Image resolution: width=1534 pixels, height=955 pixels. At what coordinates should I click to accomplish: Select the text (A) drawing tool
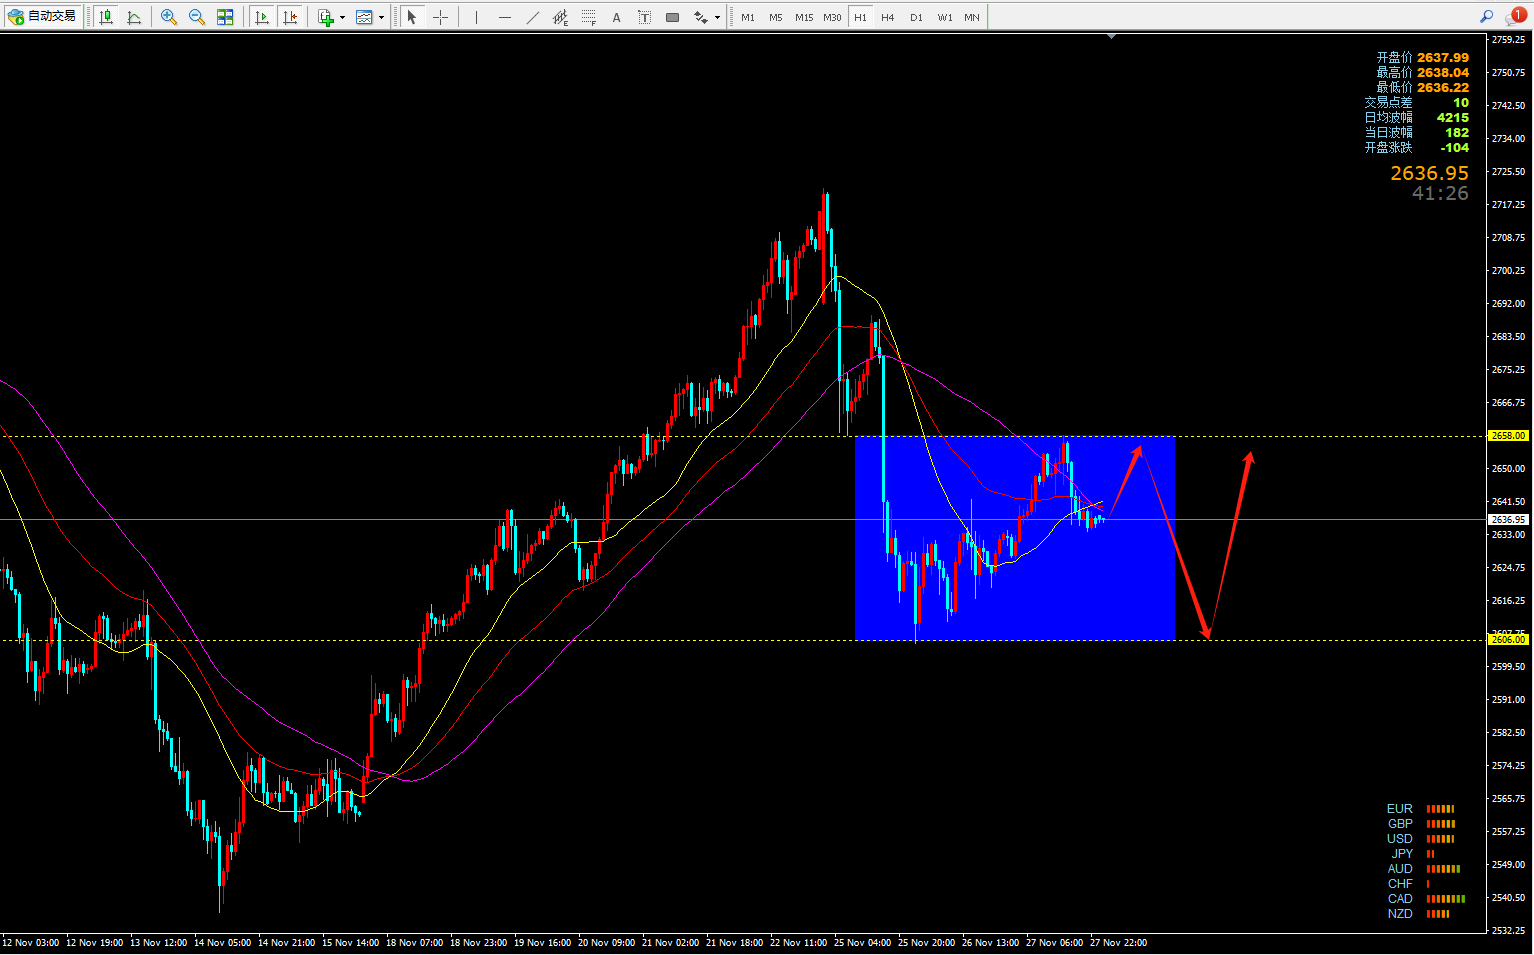tap(616, 17)
